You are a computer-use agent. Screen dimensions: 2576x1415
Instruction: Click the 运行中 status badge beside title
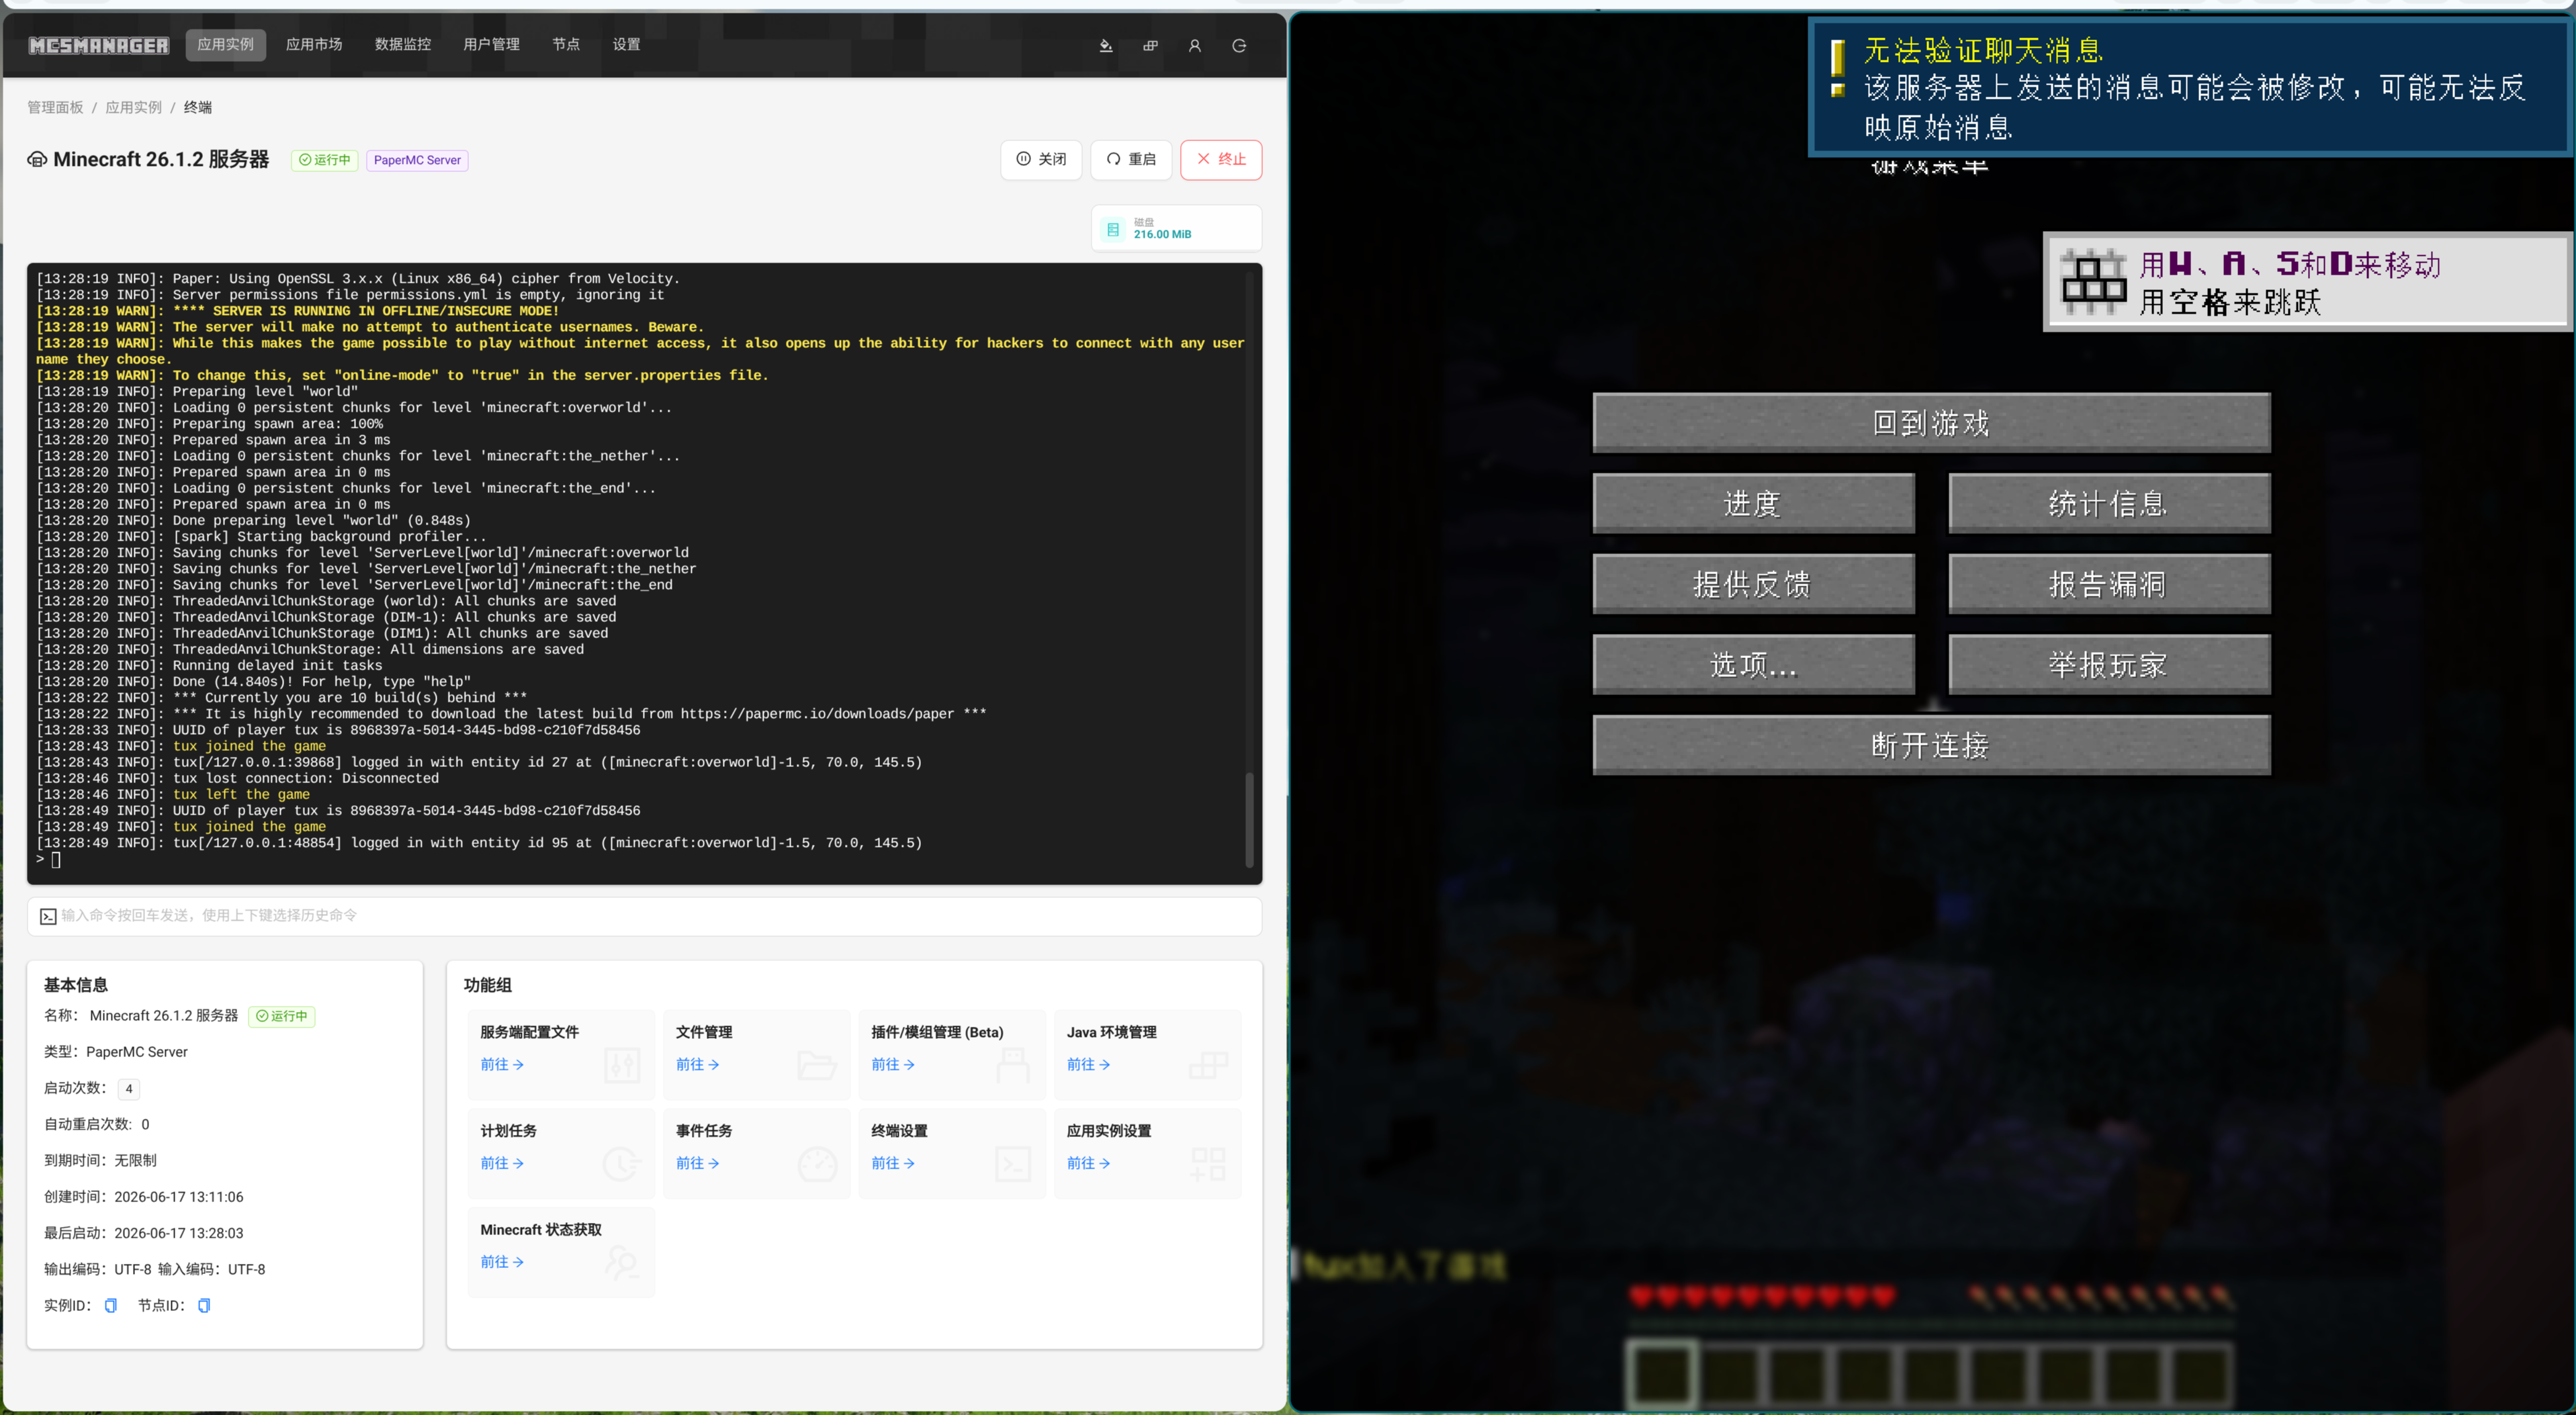coord(325,160)
